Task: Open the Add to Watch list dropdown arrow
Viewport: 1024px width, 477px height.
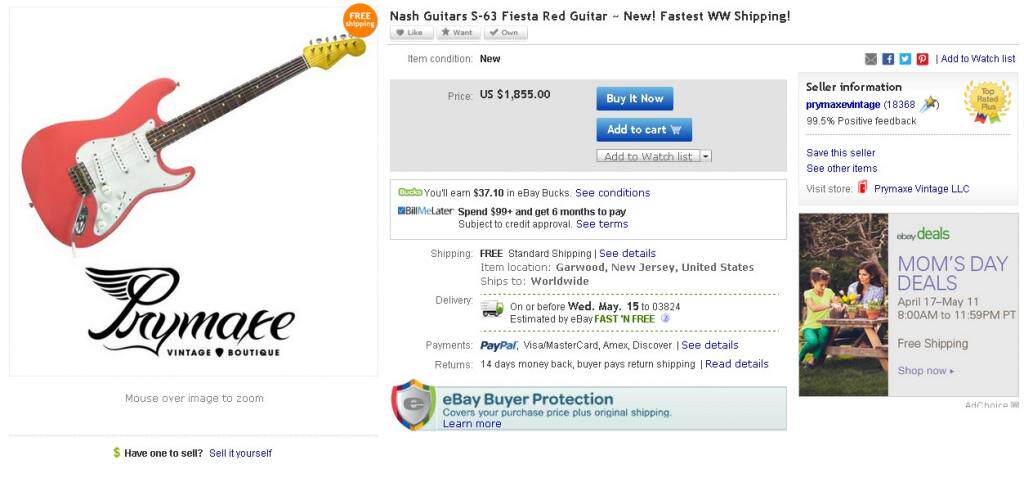Action: pyautogui.click(x=706, y=156)
